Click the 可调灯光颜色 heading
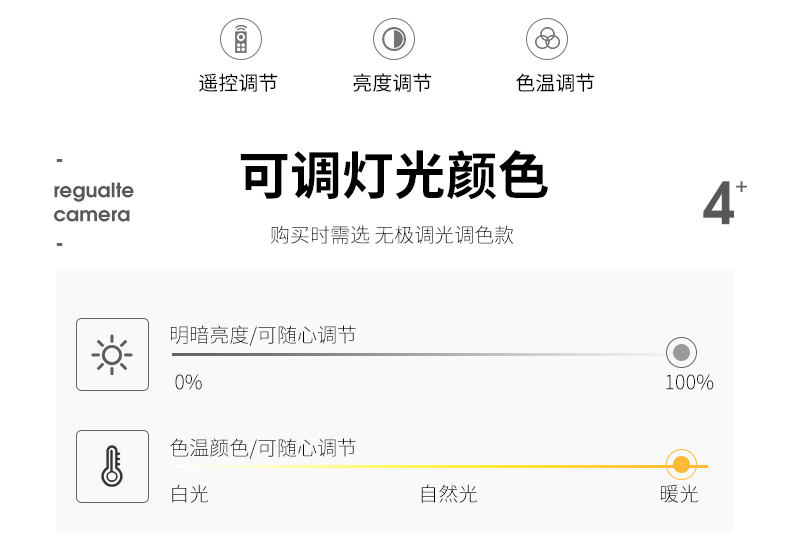This screenshot has width=790, height=552. pos(395,177)
